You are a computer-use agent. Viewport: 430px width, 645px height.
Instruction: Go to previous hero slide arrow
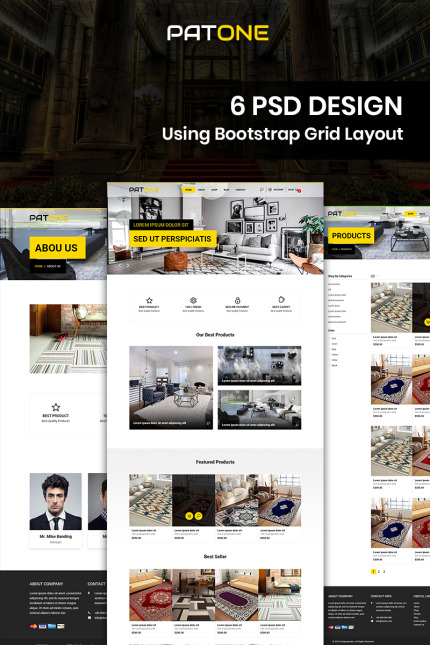tap(120, 265)
